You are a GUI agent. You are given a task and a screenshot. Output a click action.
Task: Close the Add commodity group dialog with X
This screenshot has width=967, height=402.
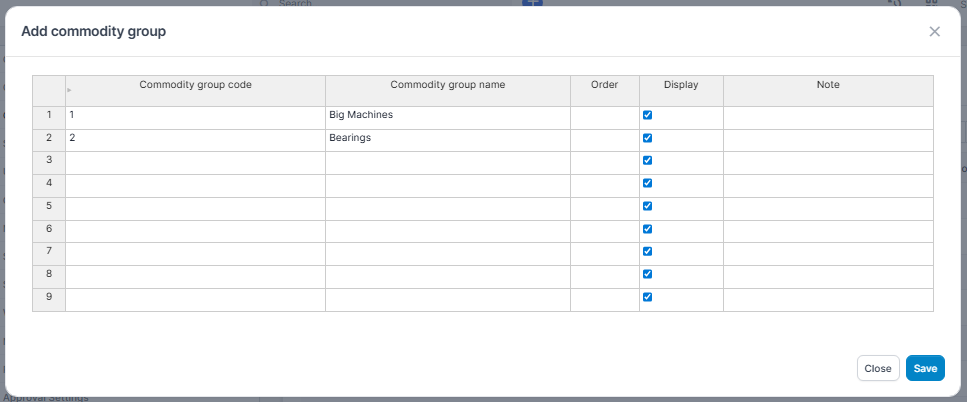934,31
